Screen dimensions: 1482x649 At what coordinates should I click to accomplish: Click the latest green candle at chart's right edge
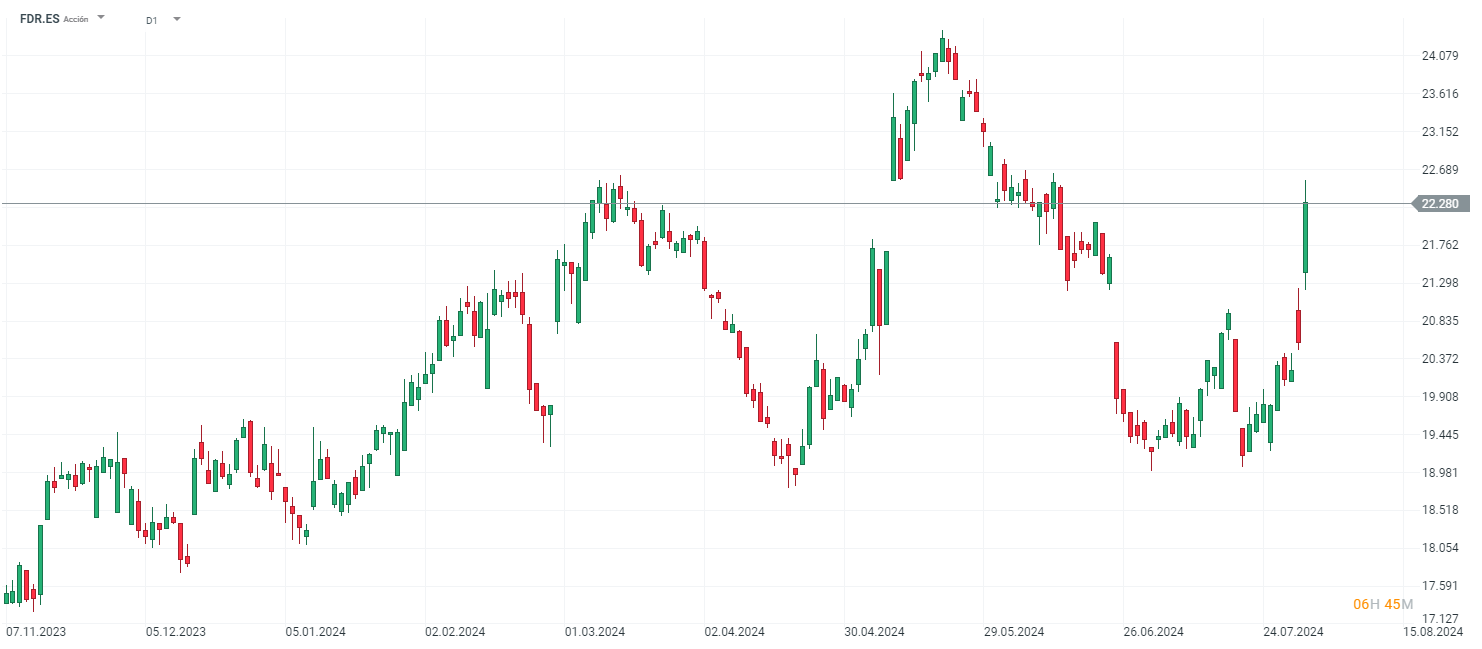[x=1305, y=237]
